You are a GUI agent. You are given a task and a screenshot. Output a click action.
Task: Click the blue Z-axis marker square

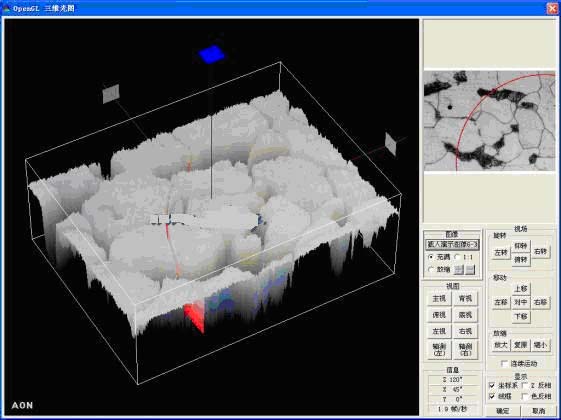click(x=211, y=54)
